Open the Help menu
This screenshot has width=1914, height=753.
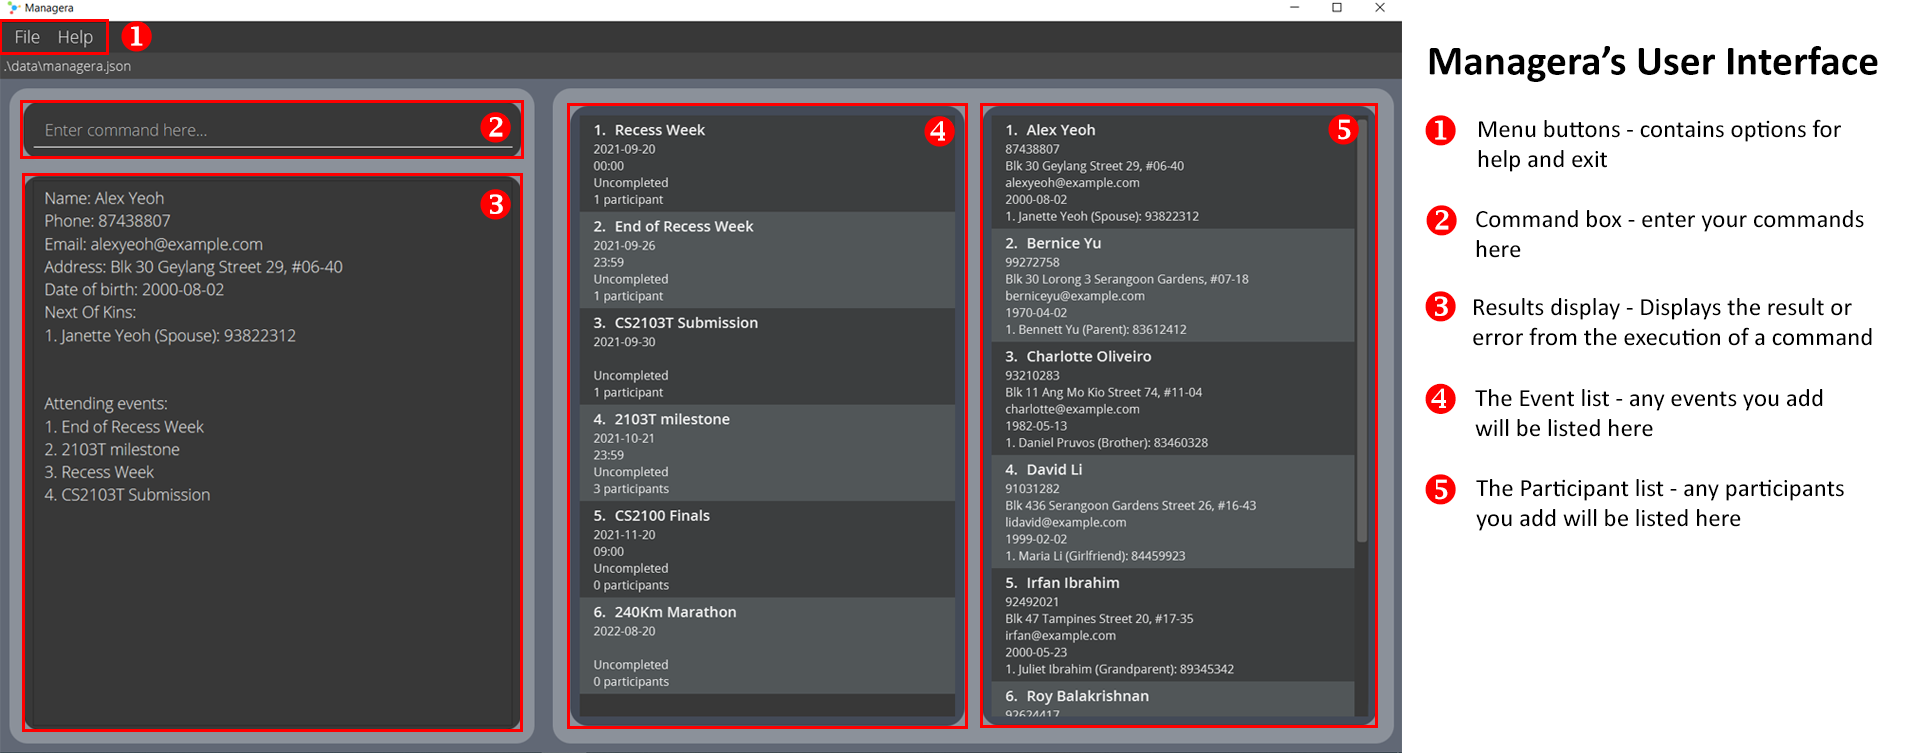pyautogui.click(x=75, y=37)
